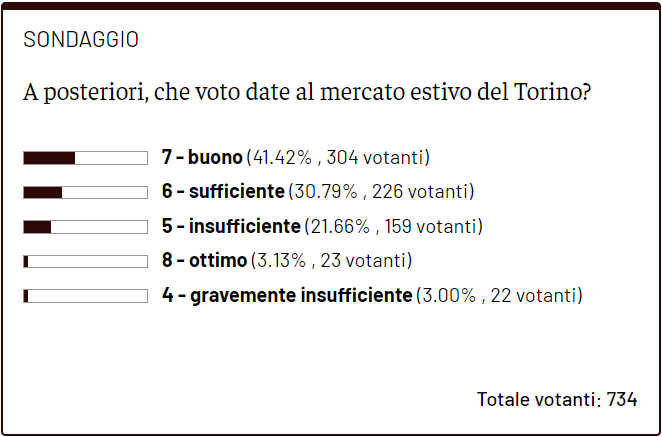Select the '4 - gravemente insufficiente' label

(287, 296)
